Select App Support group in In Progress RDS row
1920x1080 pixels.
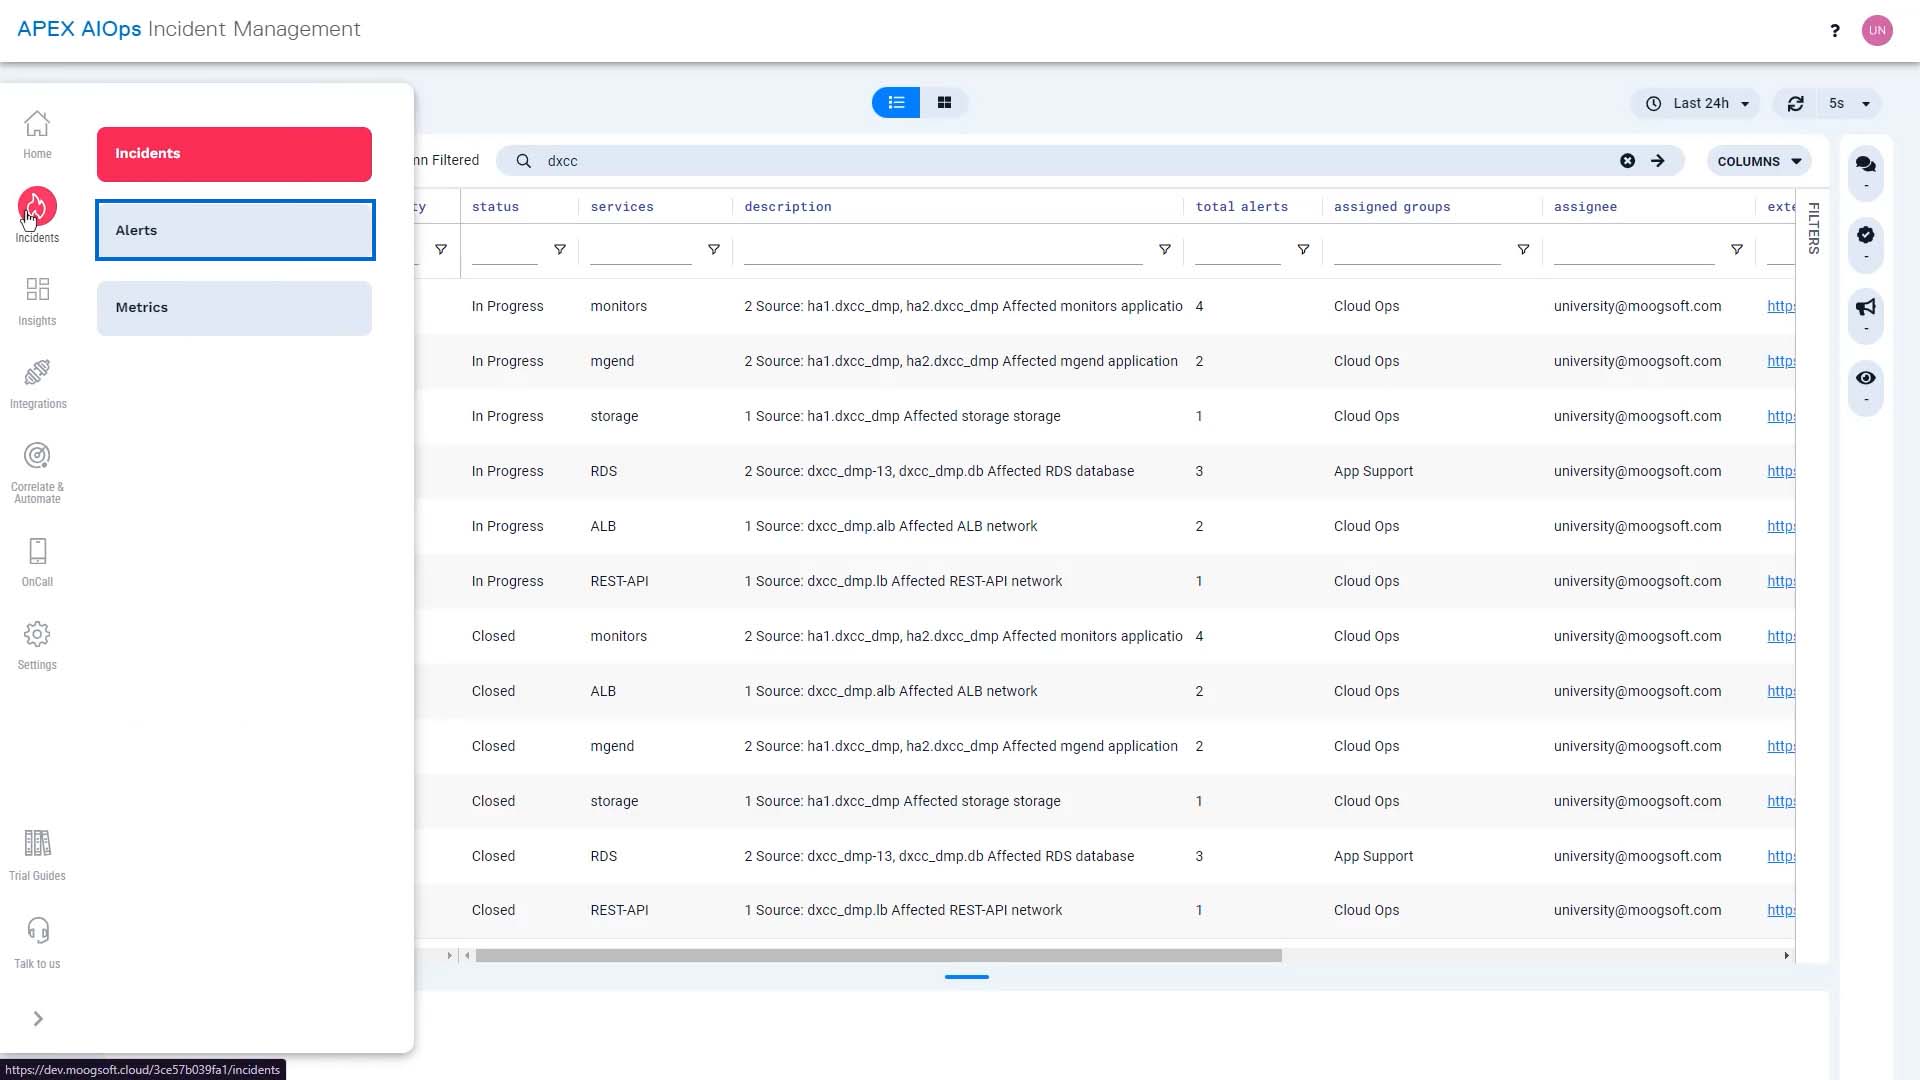coord(1373,471)
